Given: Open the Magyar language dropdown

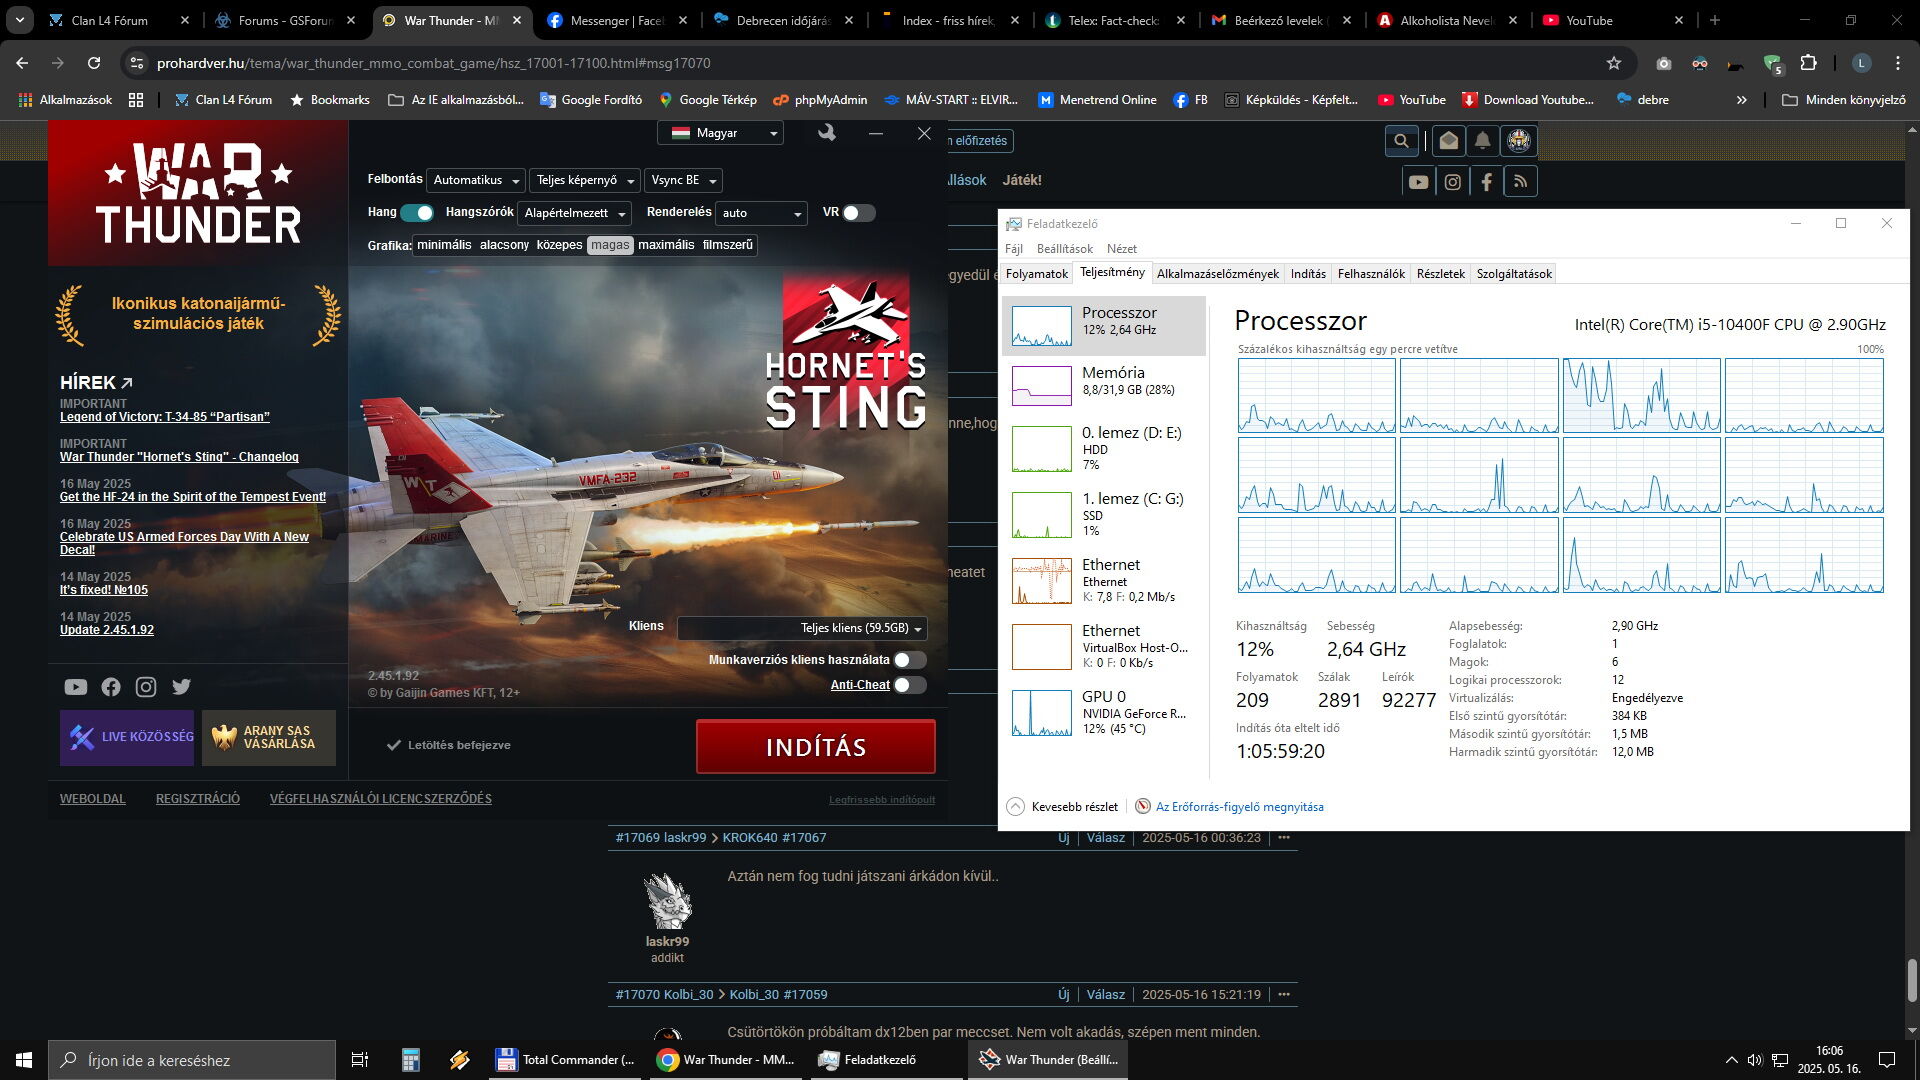Looking at the screenshot, I should 721,133.
